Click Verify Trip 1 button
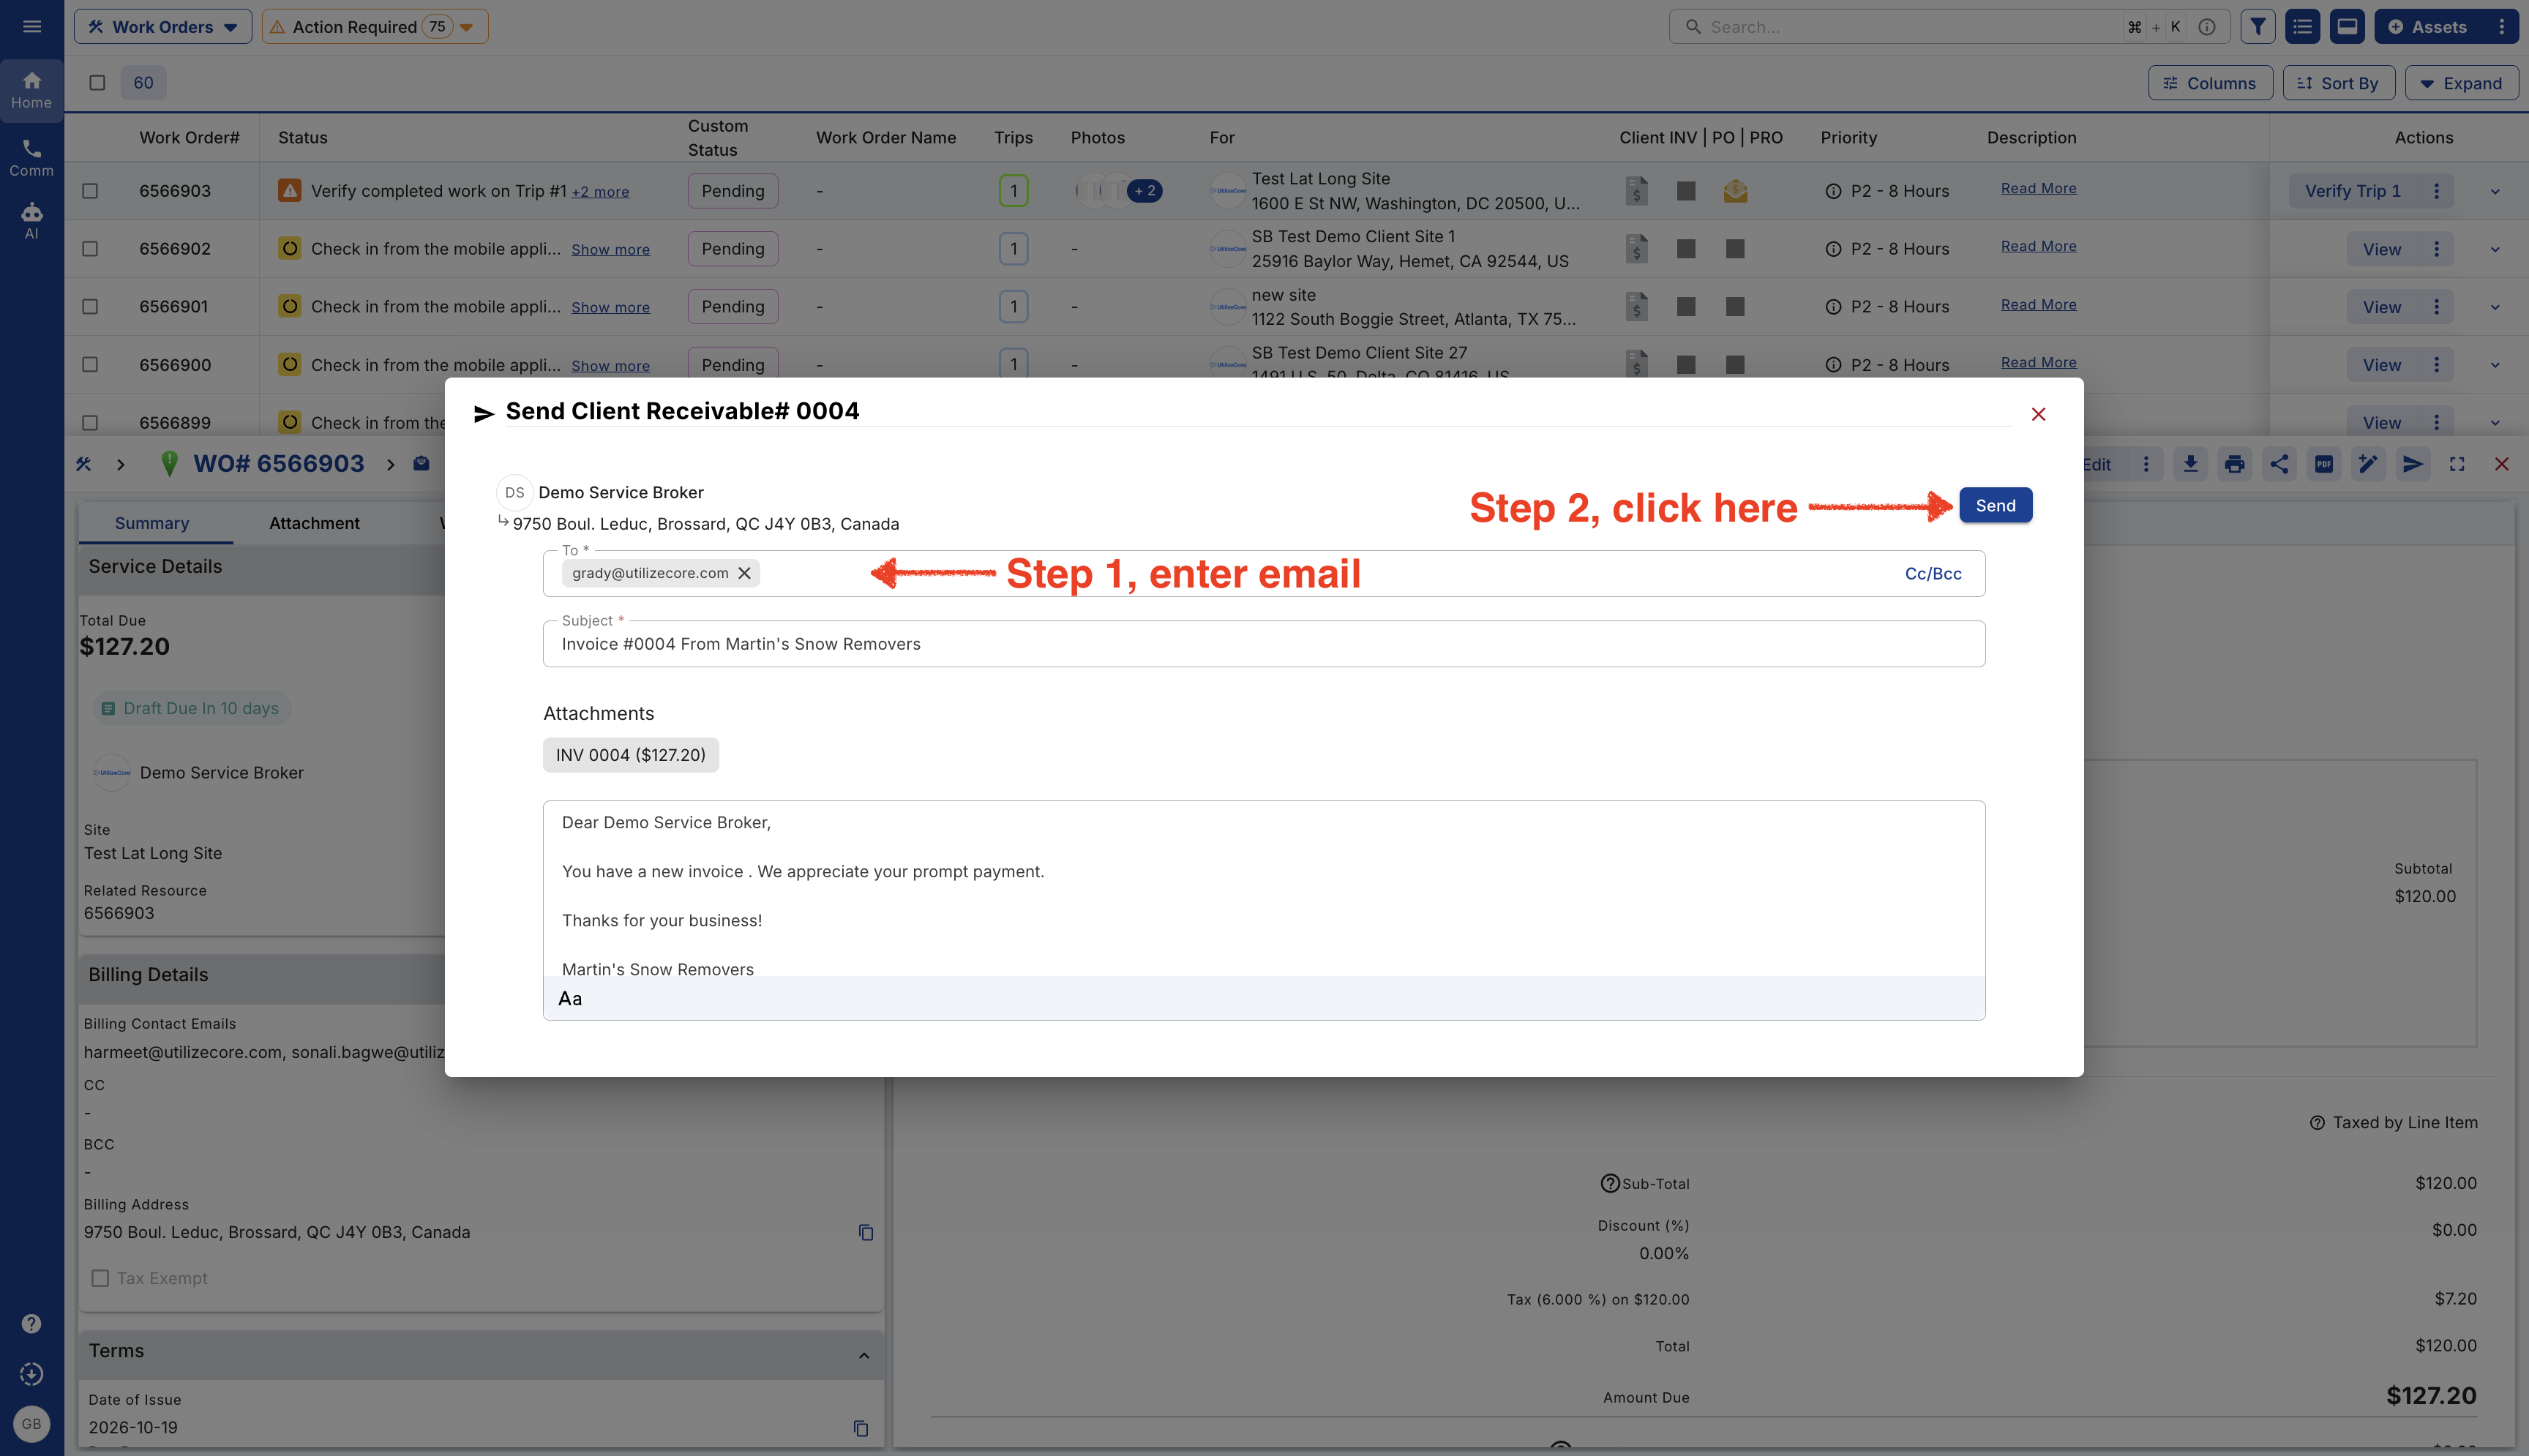Image resolution: width=2529 pixels, height=1456 pixels. click(x=2352, y=191)
